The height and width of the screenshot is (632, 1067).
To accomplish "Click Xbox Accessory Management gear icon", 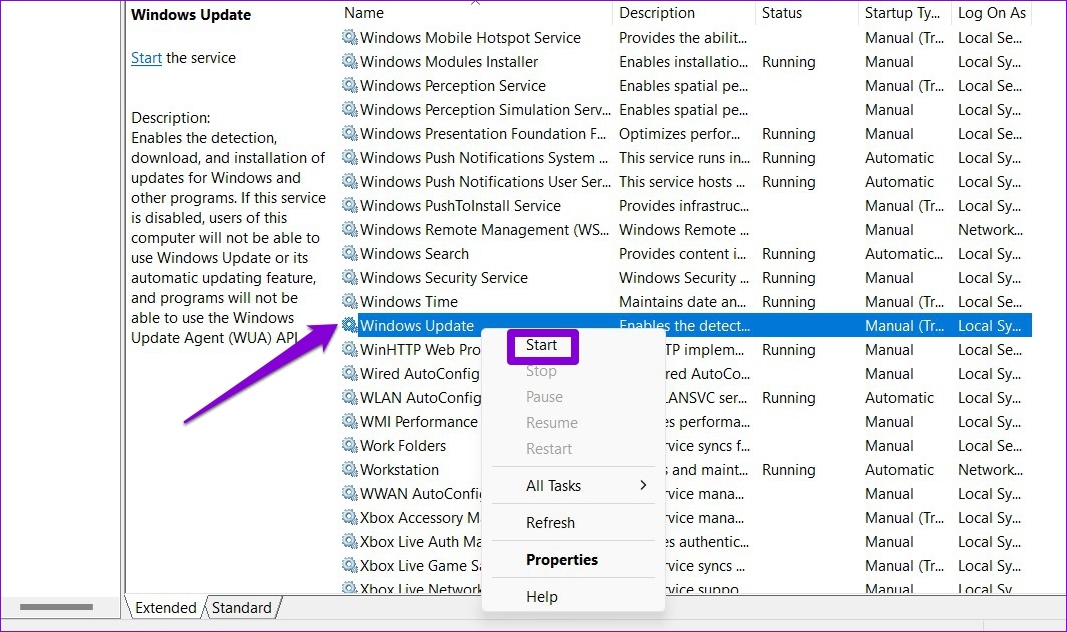I will tap(350, 518).
